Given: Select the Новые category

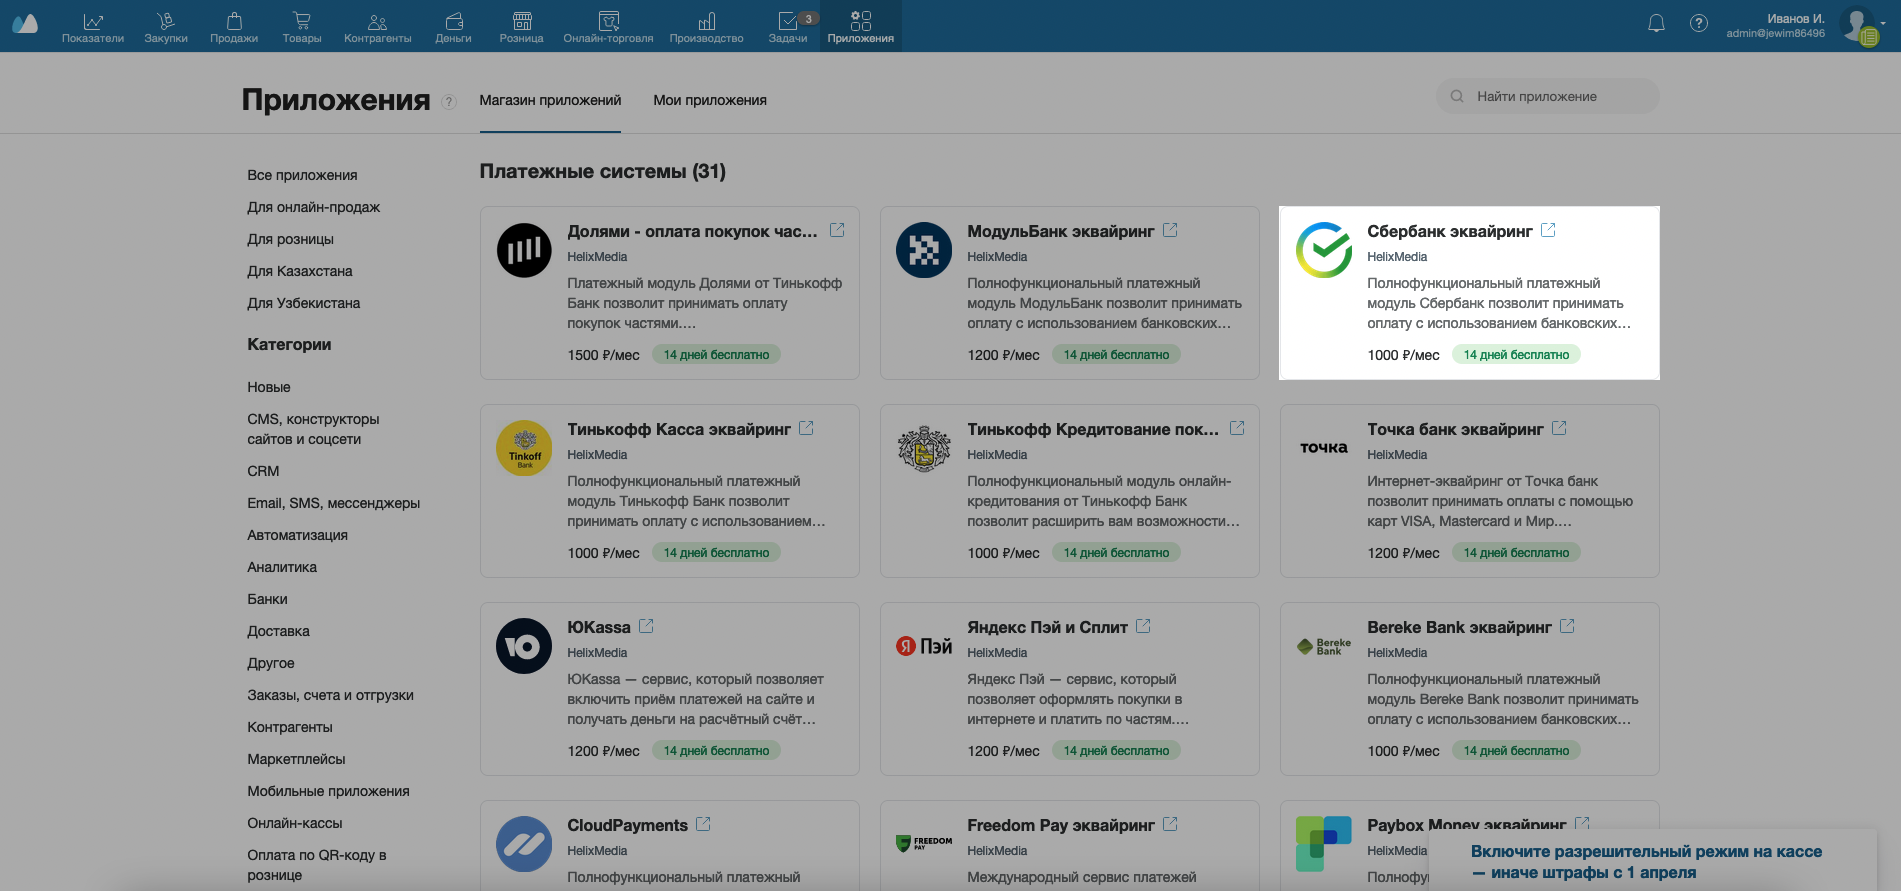Looking at the screenshot, I should click(269, 387).
